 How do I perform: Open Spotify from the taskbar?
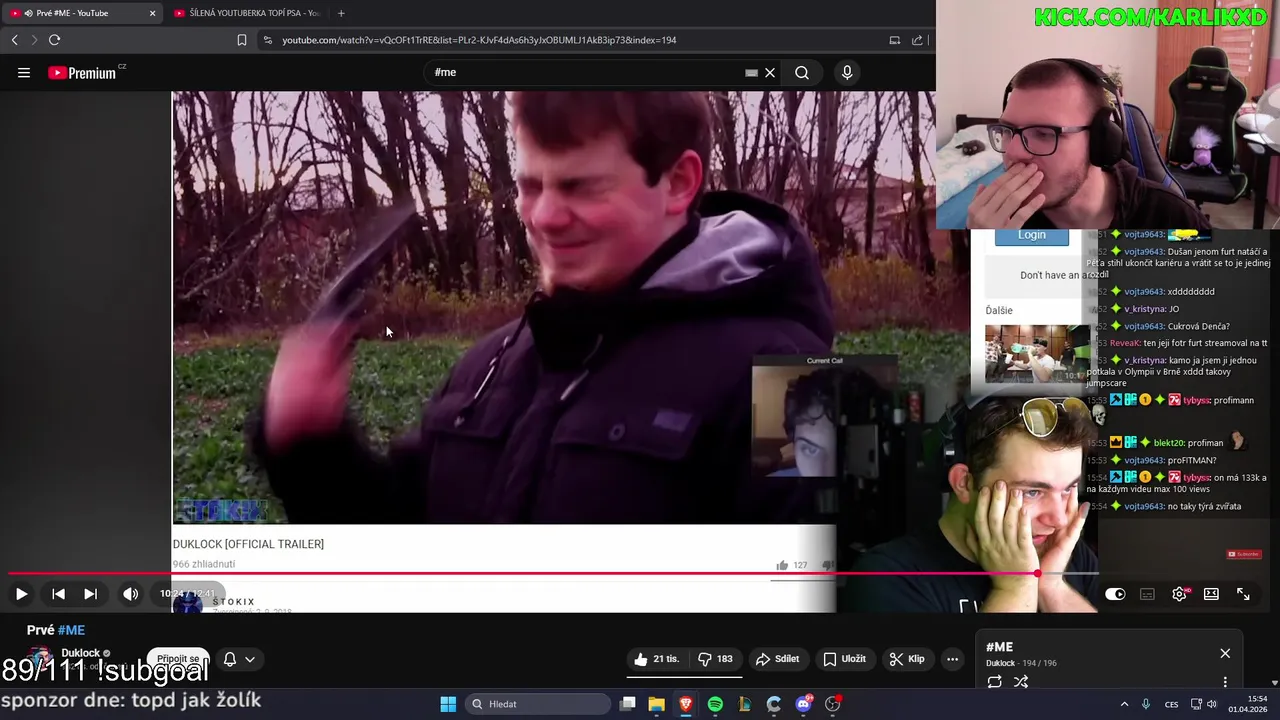coord(715,704)
